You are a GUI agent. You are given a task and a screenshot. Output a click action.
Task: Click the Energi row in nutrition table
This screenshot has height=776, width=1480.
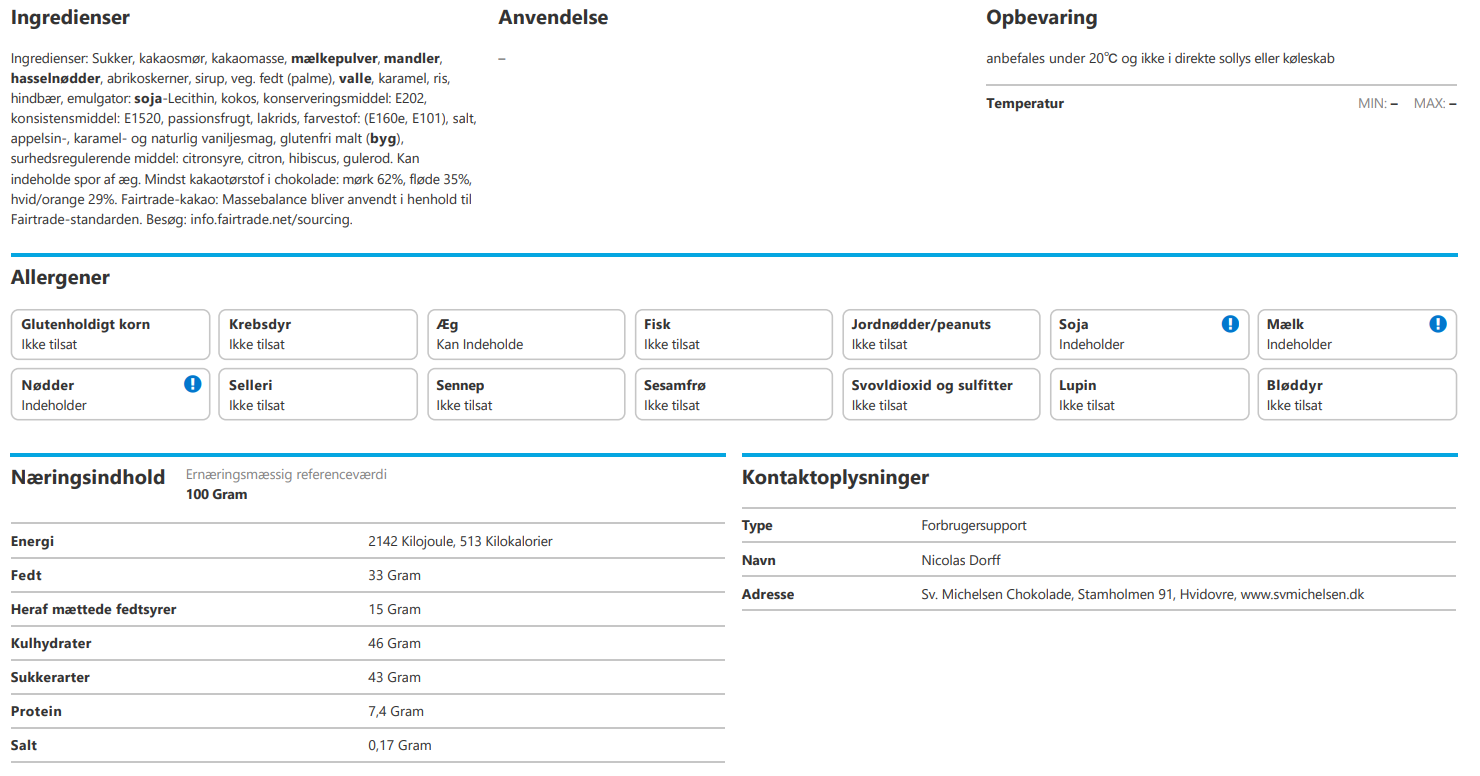point(366,541)
